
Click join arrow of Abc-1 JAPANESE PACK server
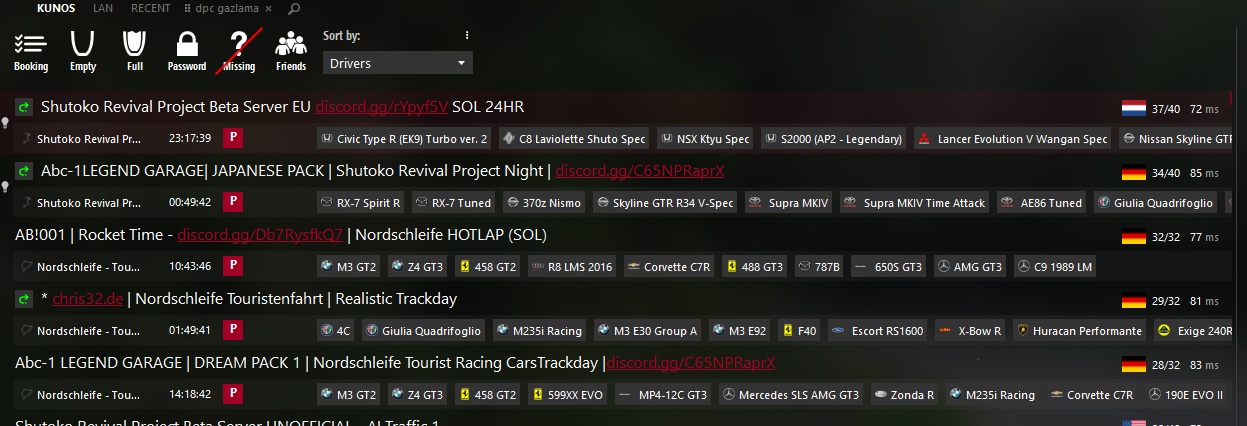[24, 171]
